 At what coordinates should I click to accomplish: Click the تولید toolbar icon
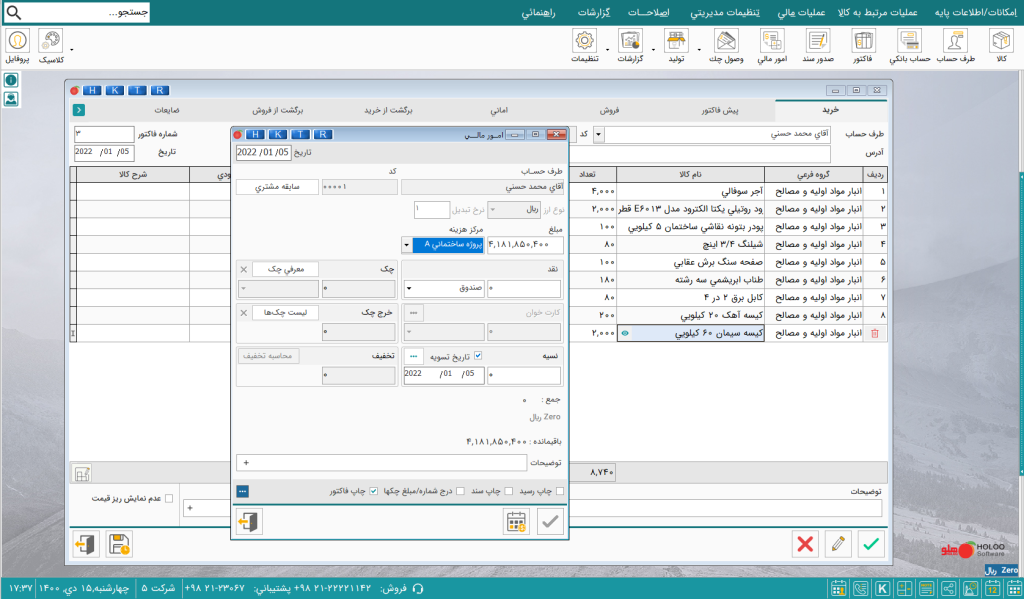click(676, 46)
